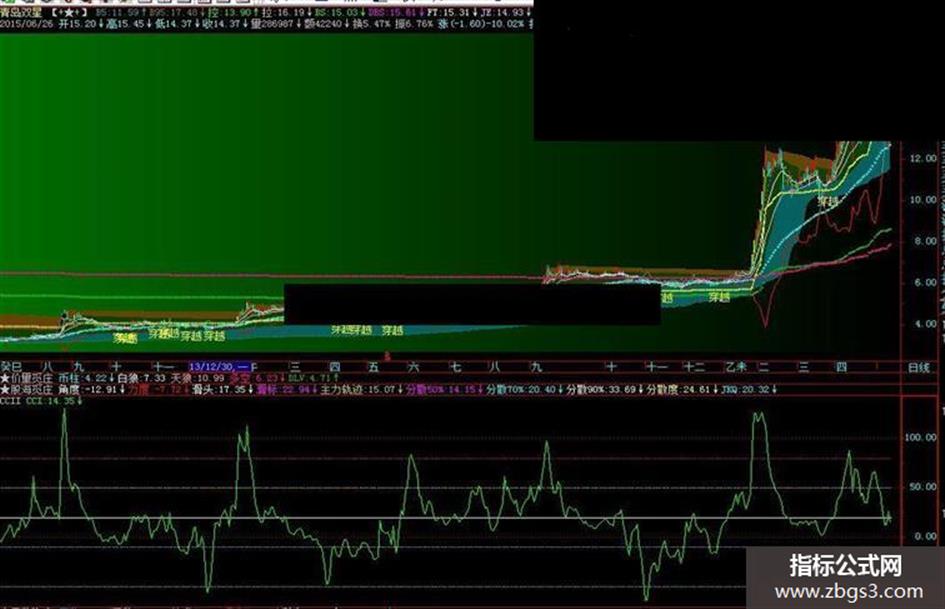Click the high price 高15.45 value
Image resolution: width=945 pixels, height=609 pixels.
coord(125,24)
